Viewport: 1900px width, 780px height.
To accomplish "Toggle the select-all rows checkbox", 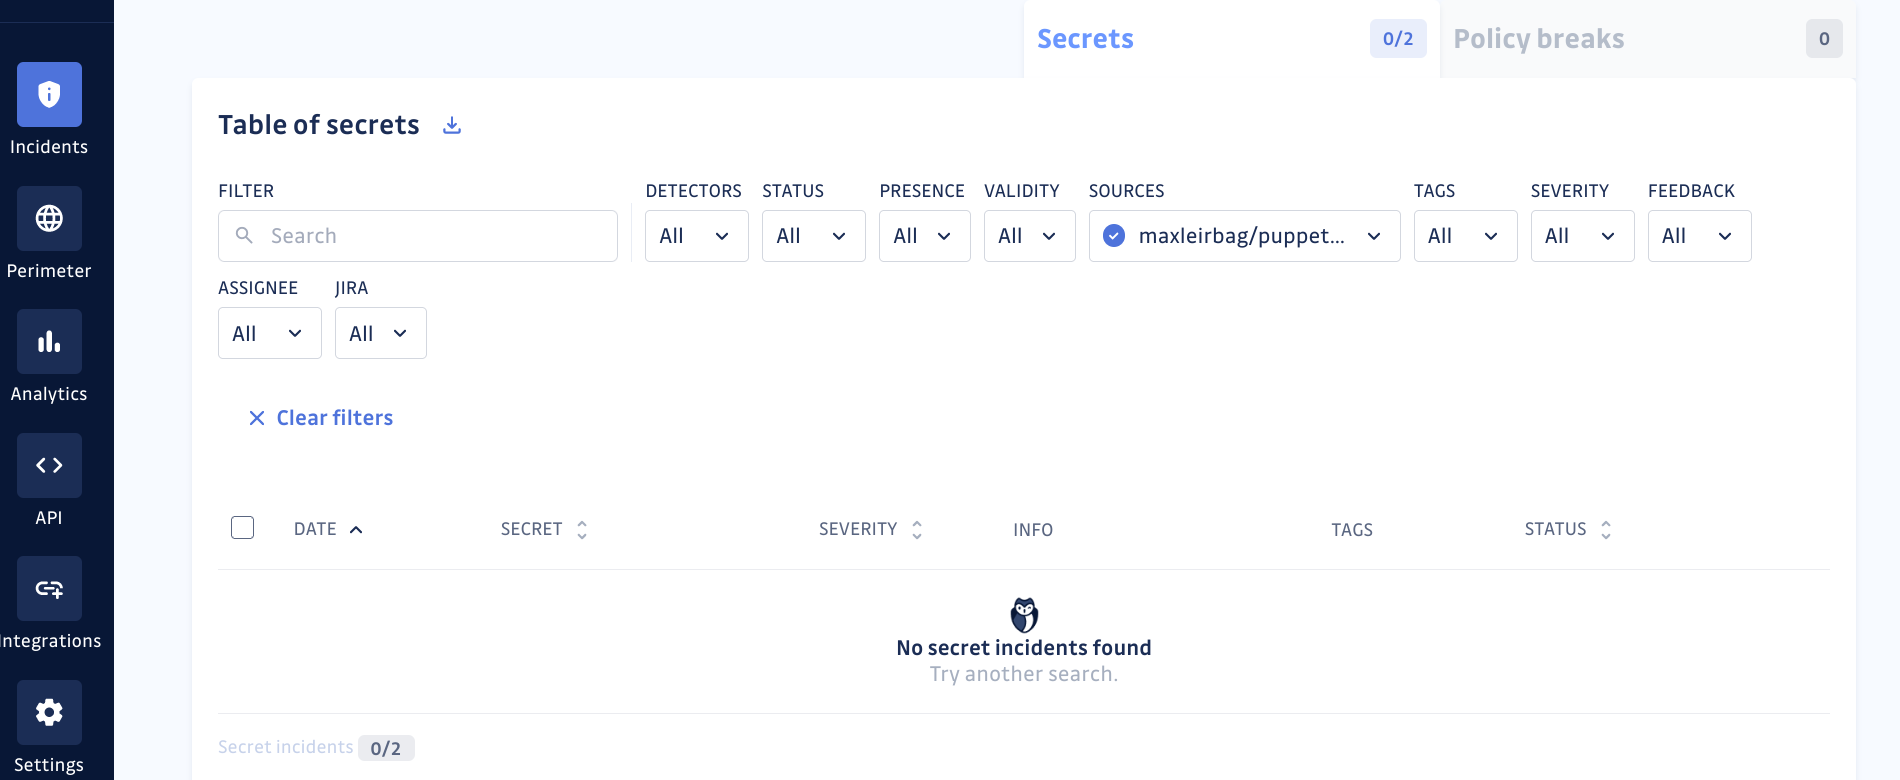I will click(242, 527).
